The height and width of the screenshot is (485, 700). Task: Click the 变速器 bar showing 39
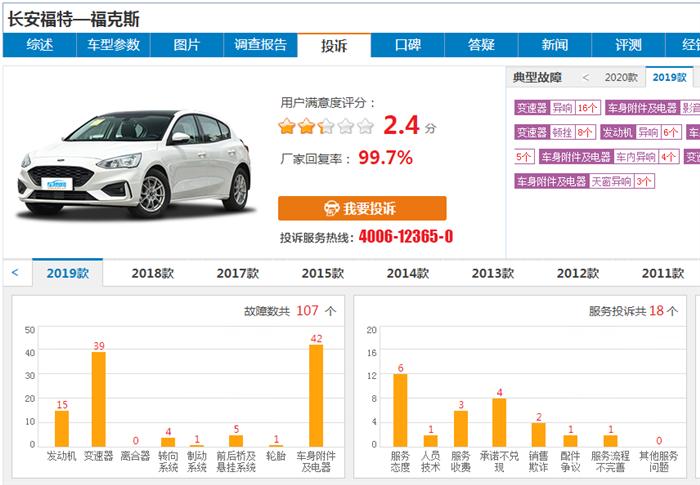pyautogui.click(x=99, y=399)
